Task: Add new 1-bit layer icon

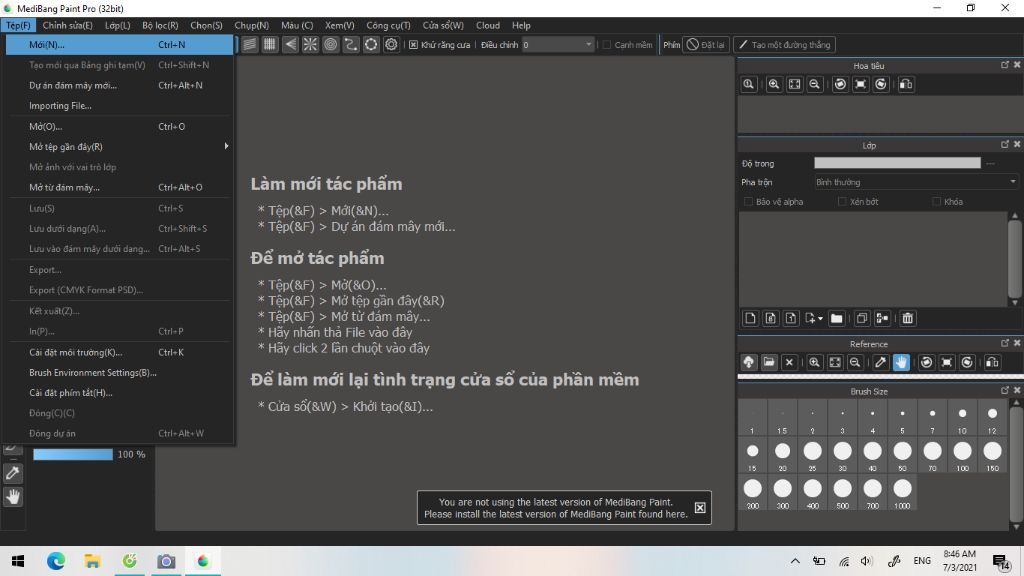Action: (x=791, y=318)
